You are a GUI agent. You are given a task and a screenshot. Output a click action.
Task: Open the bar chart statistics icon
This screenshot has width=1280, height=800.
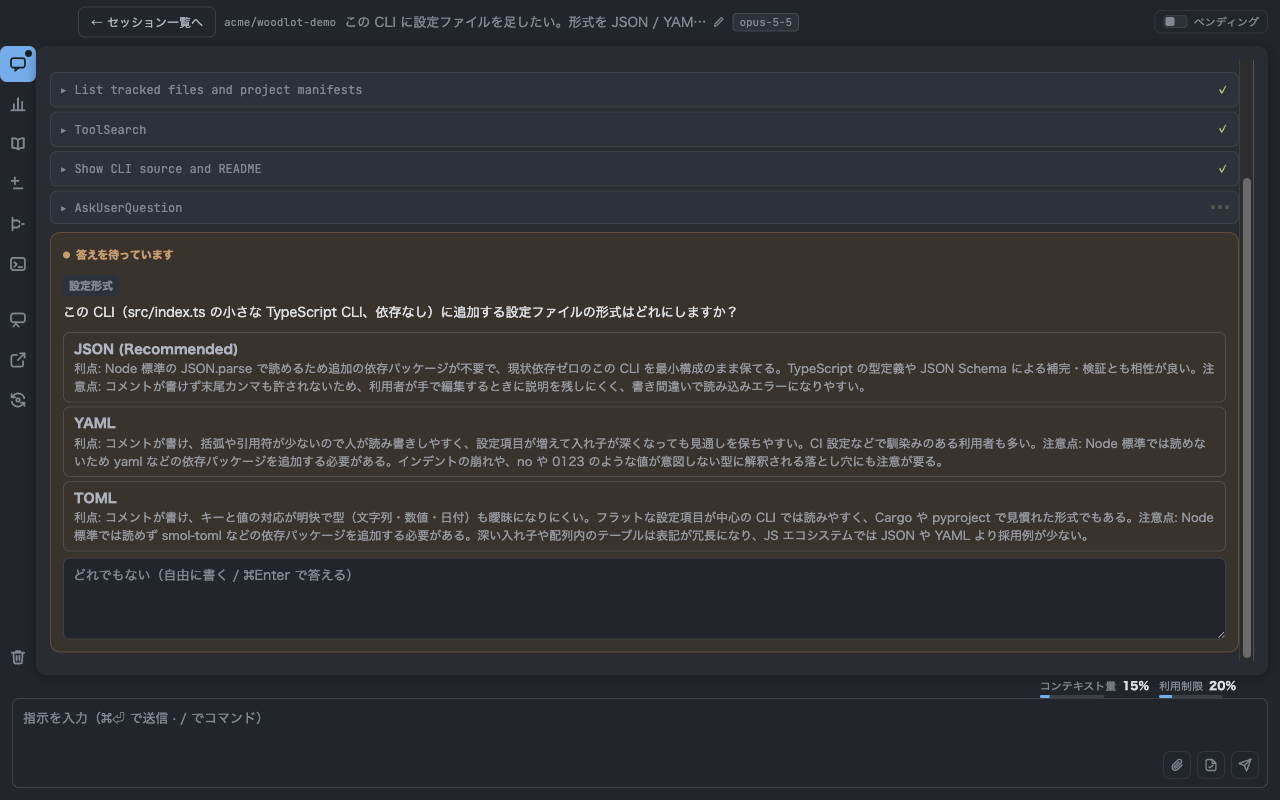coord(18,104)
